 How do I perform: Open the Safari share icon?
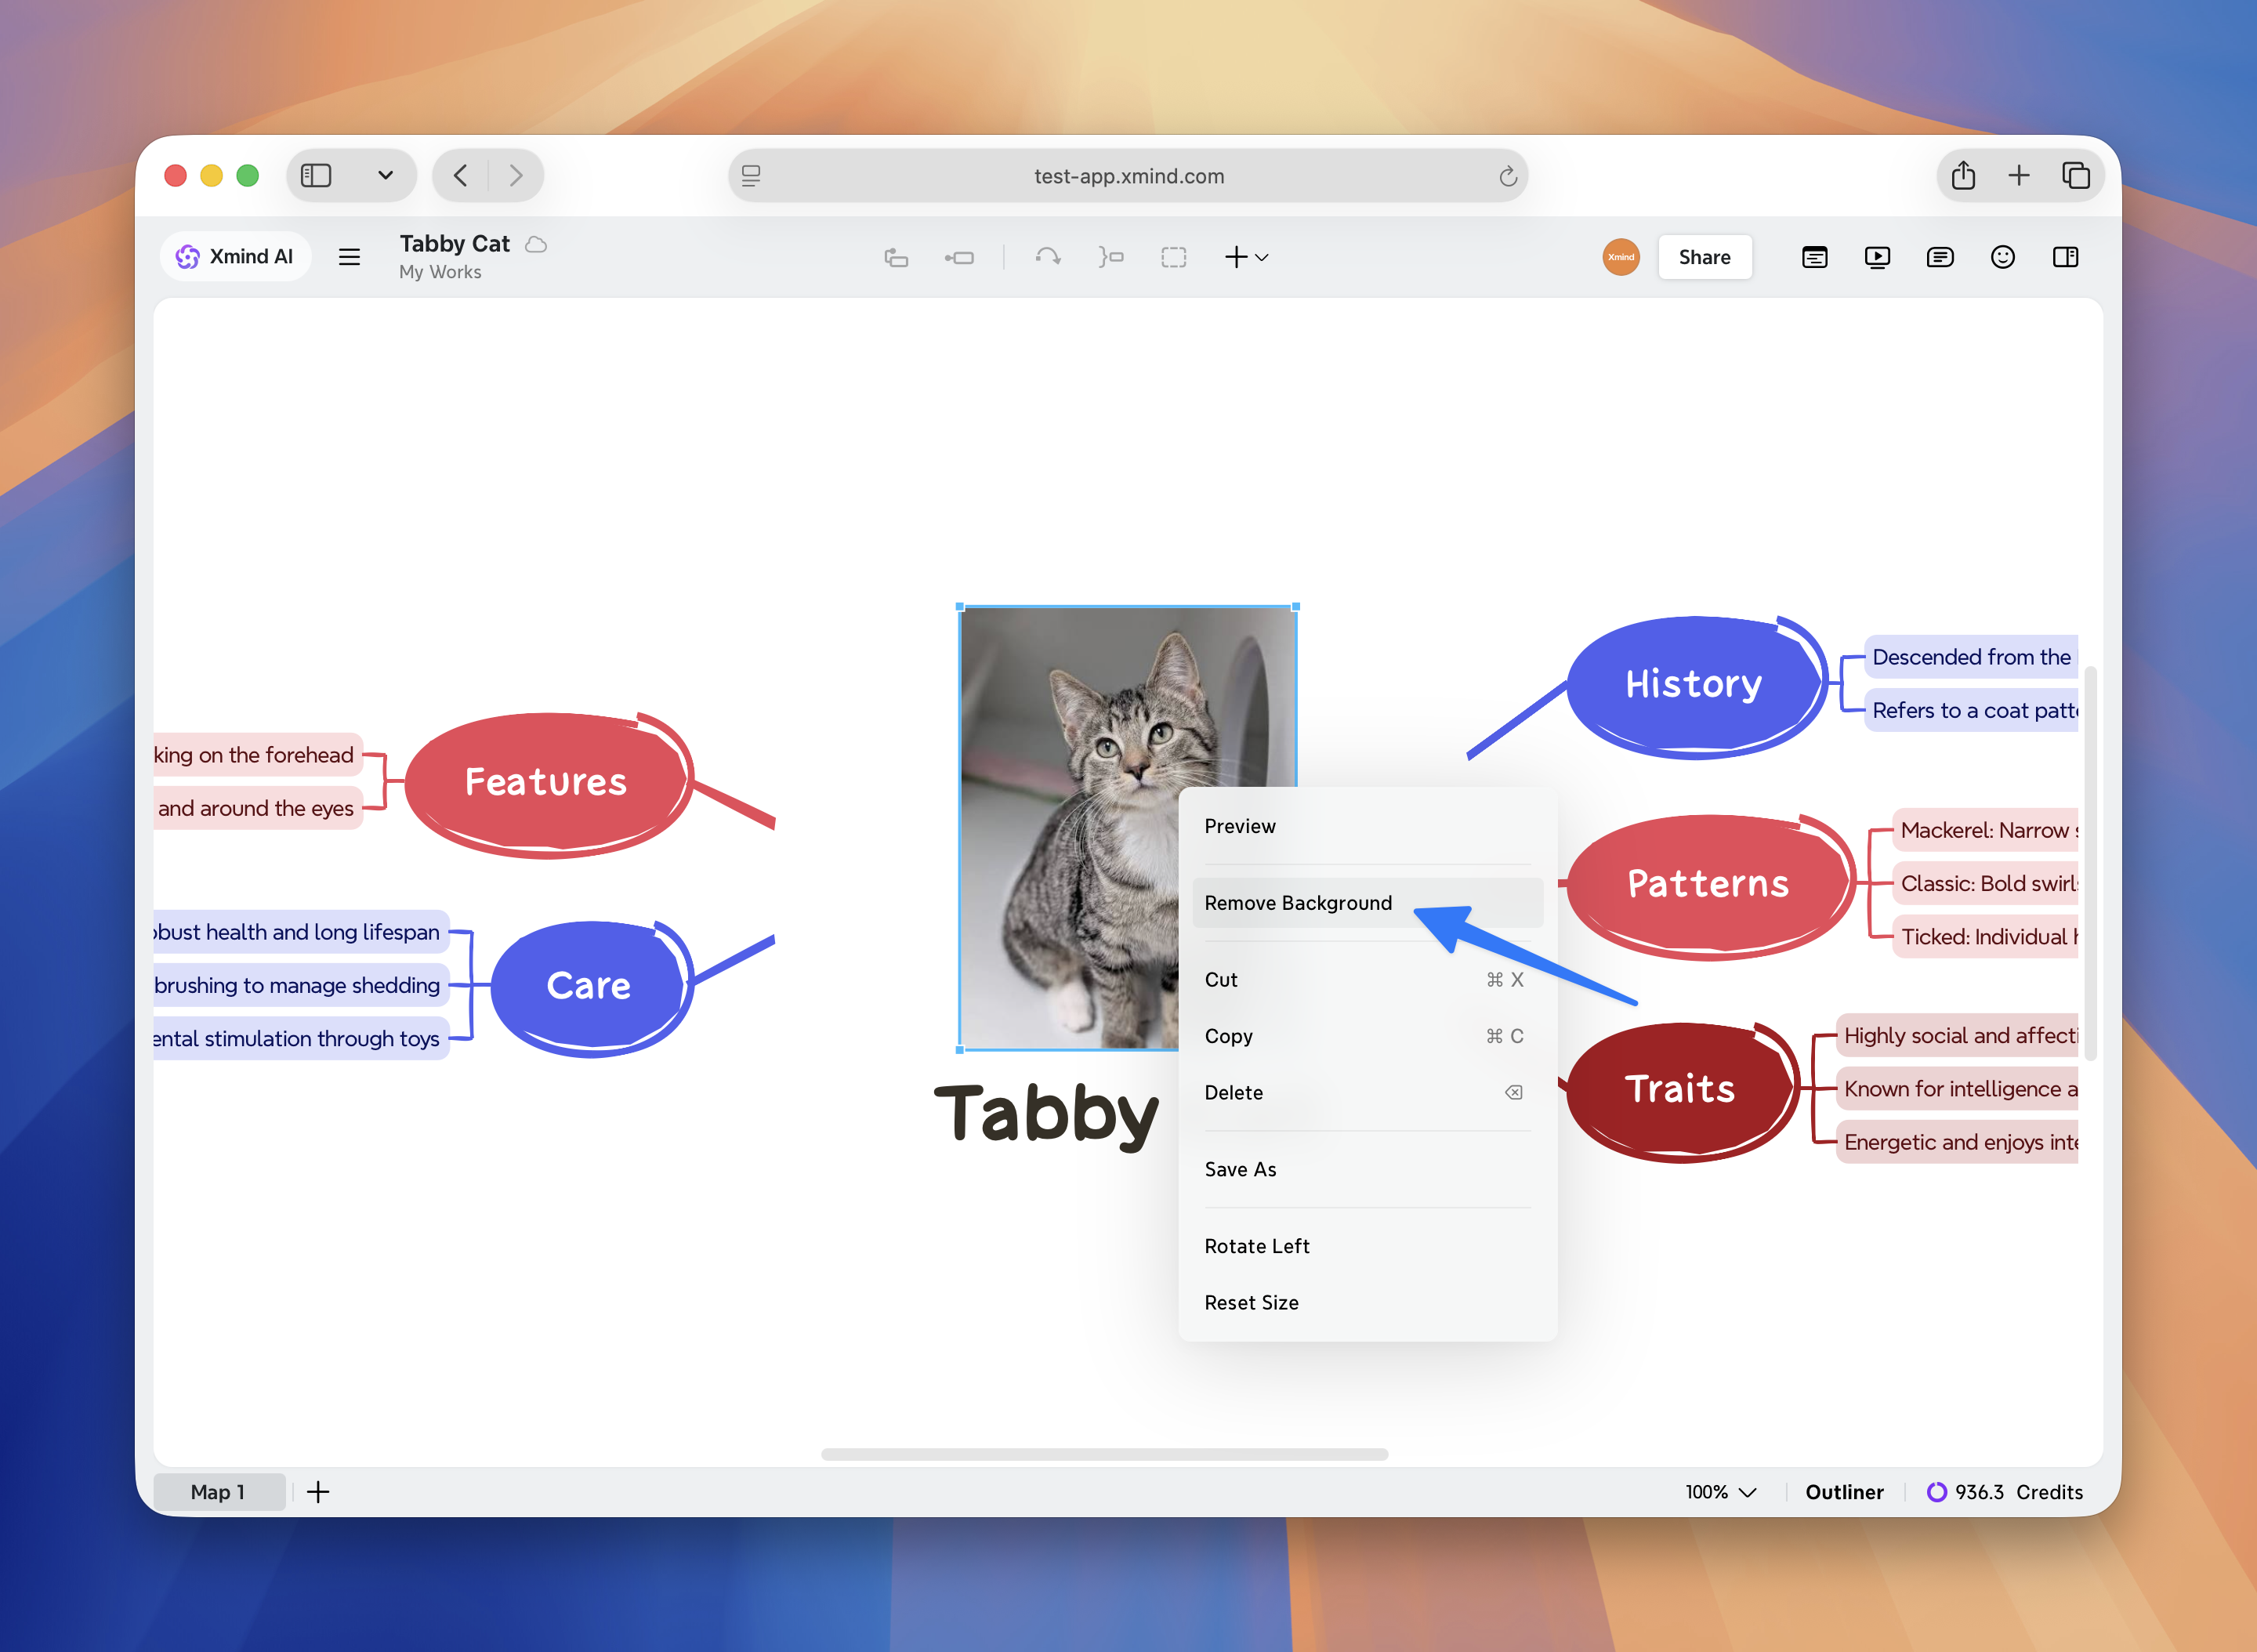1963,176
